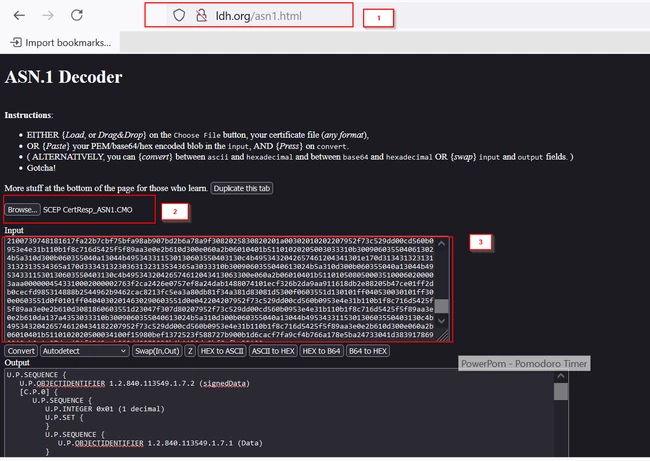
Task: Click the Input box scroll down arrow
Action: coord(441,320)
